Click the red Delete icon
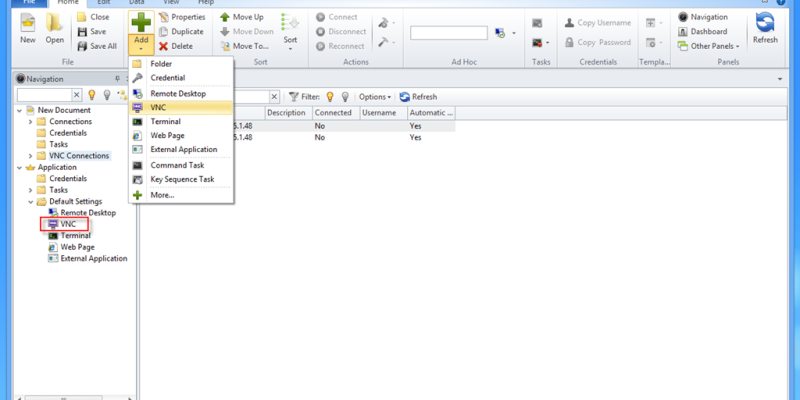The width and height of the screenshot is (800, 400). click(x=164, y=46)
